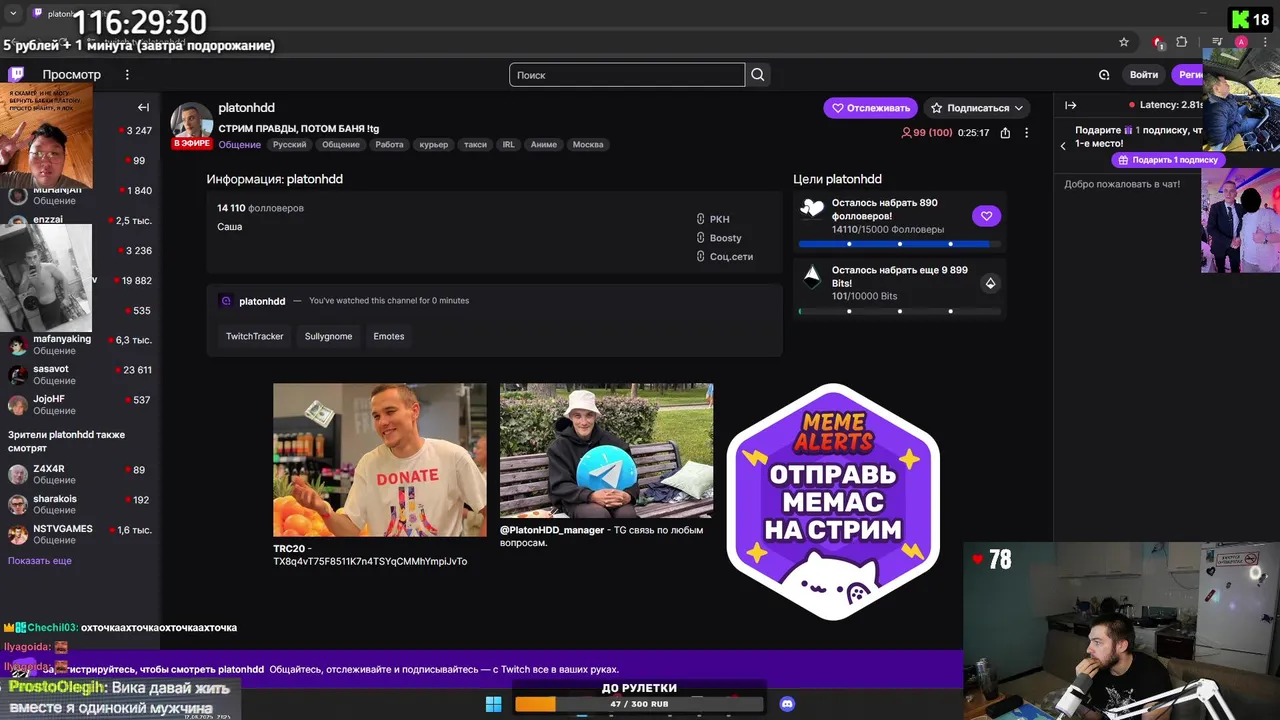Viewport: 1280px width, 720px height.
Task: Click the back chevron in the gift banner
Action: click(x=1063, y=146)
